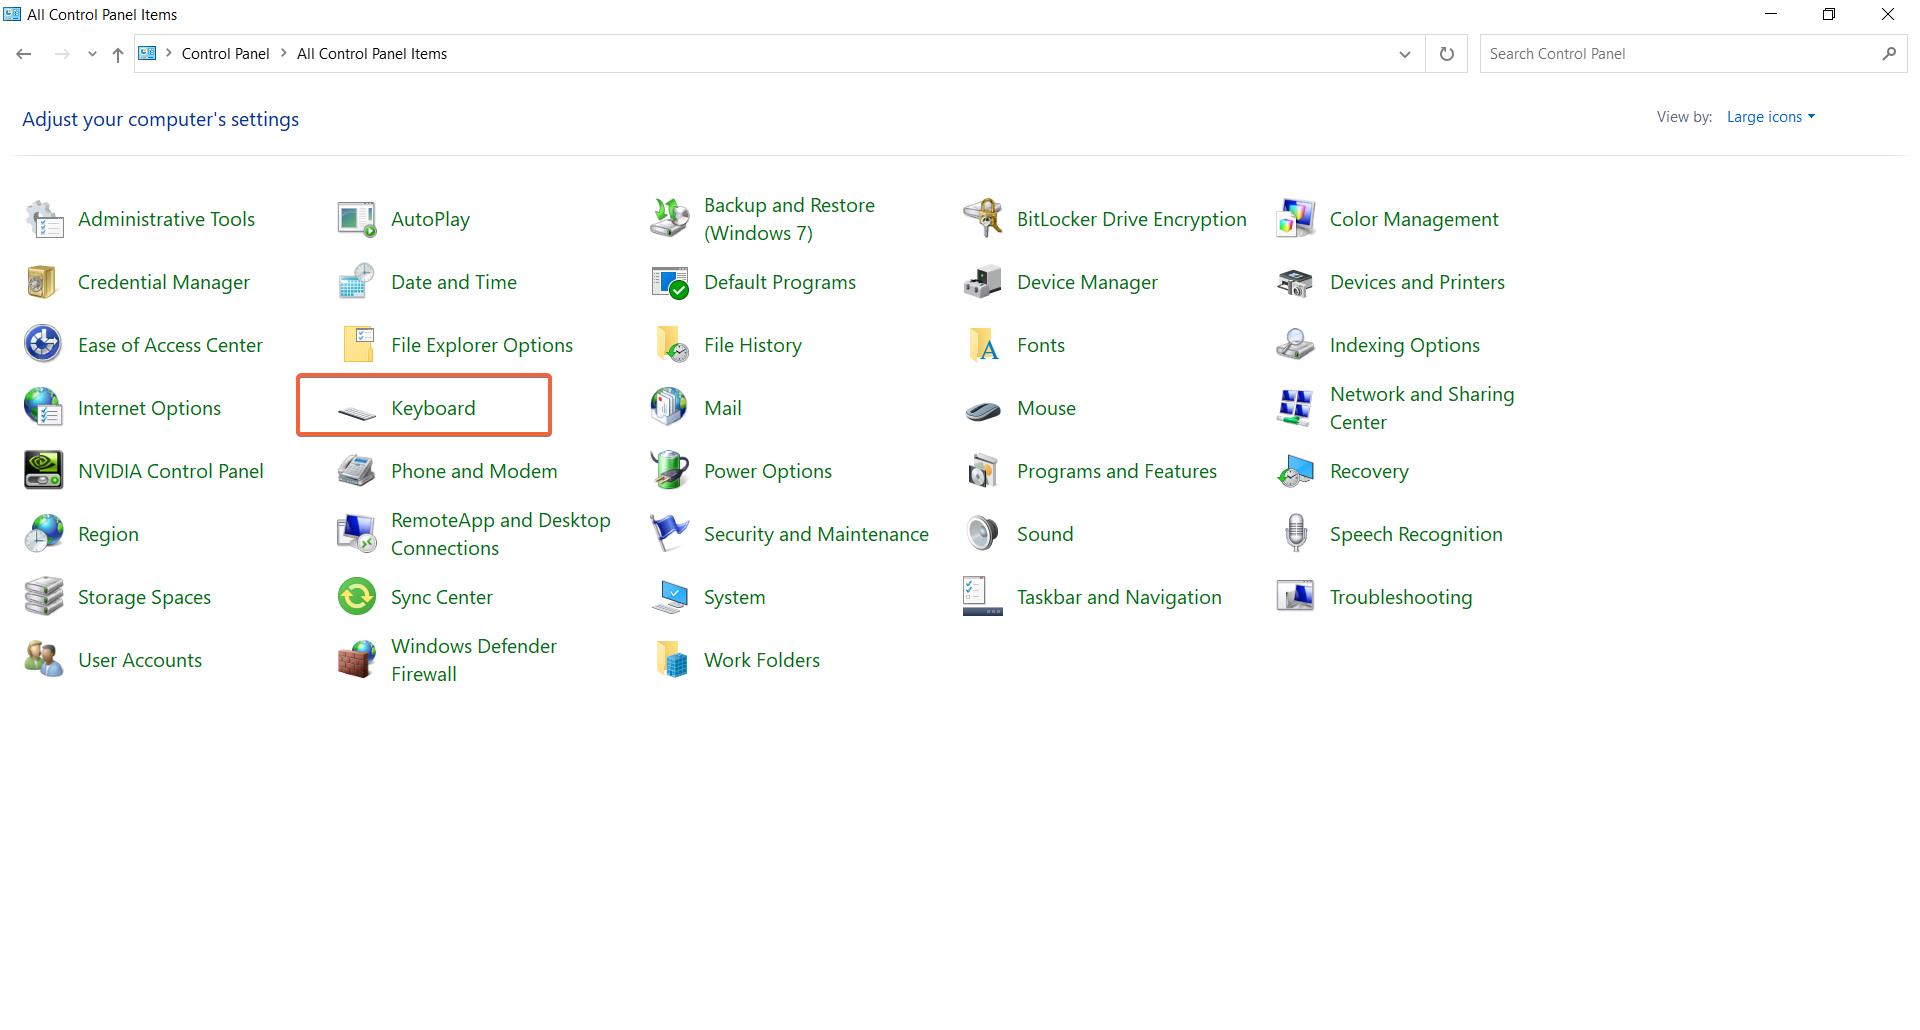Click the Speech Recognition microphone icon
The width and height of the screenshot is (1920, 1030).
pos(1295,534)
